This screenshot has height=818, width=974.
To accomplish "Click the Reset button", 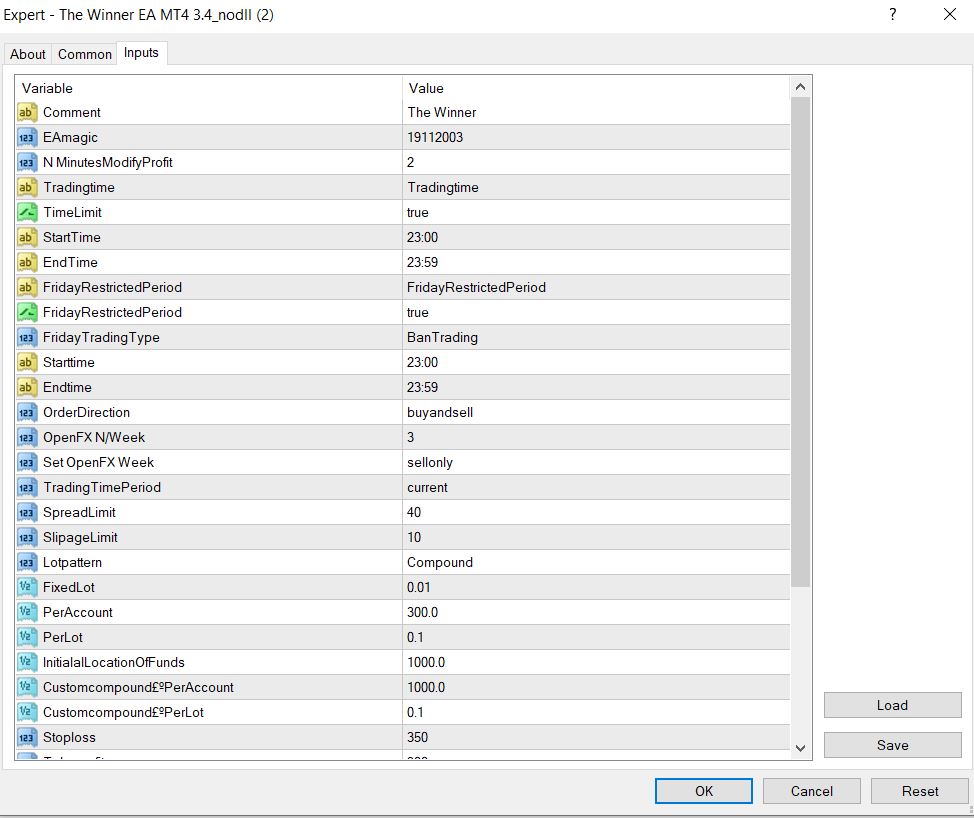I will point(919,791).
